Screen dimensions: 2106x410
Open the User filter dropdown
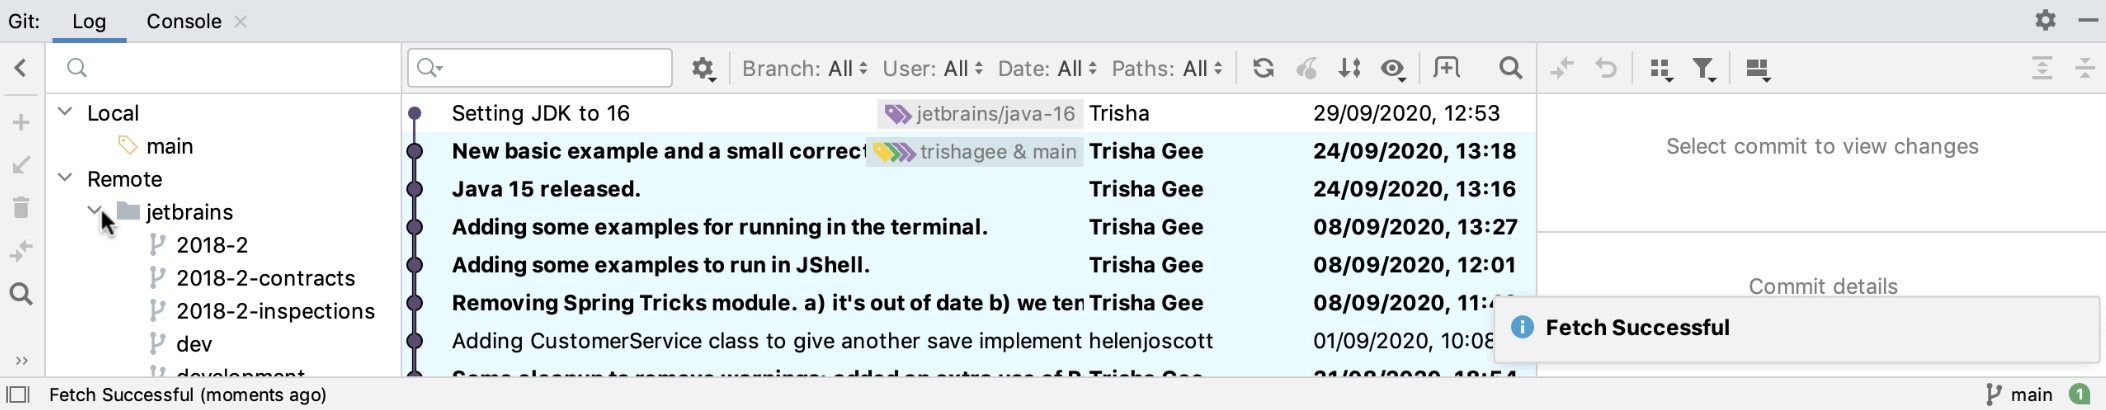(x=932, y=68)
